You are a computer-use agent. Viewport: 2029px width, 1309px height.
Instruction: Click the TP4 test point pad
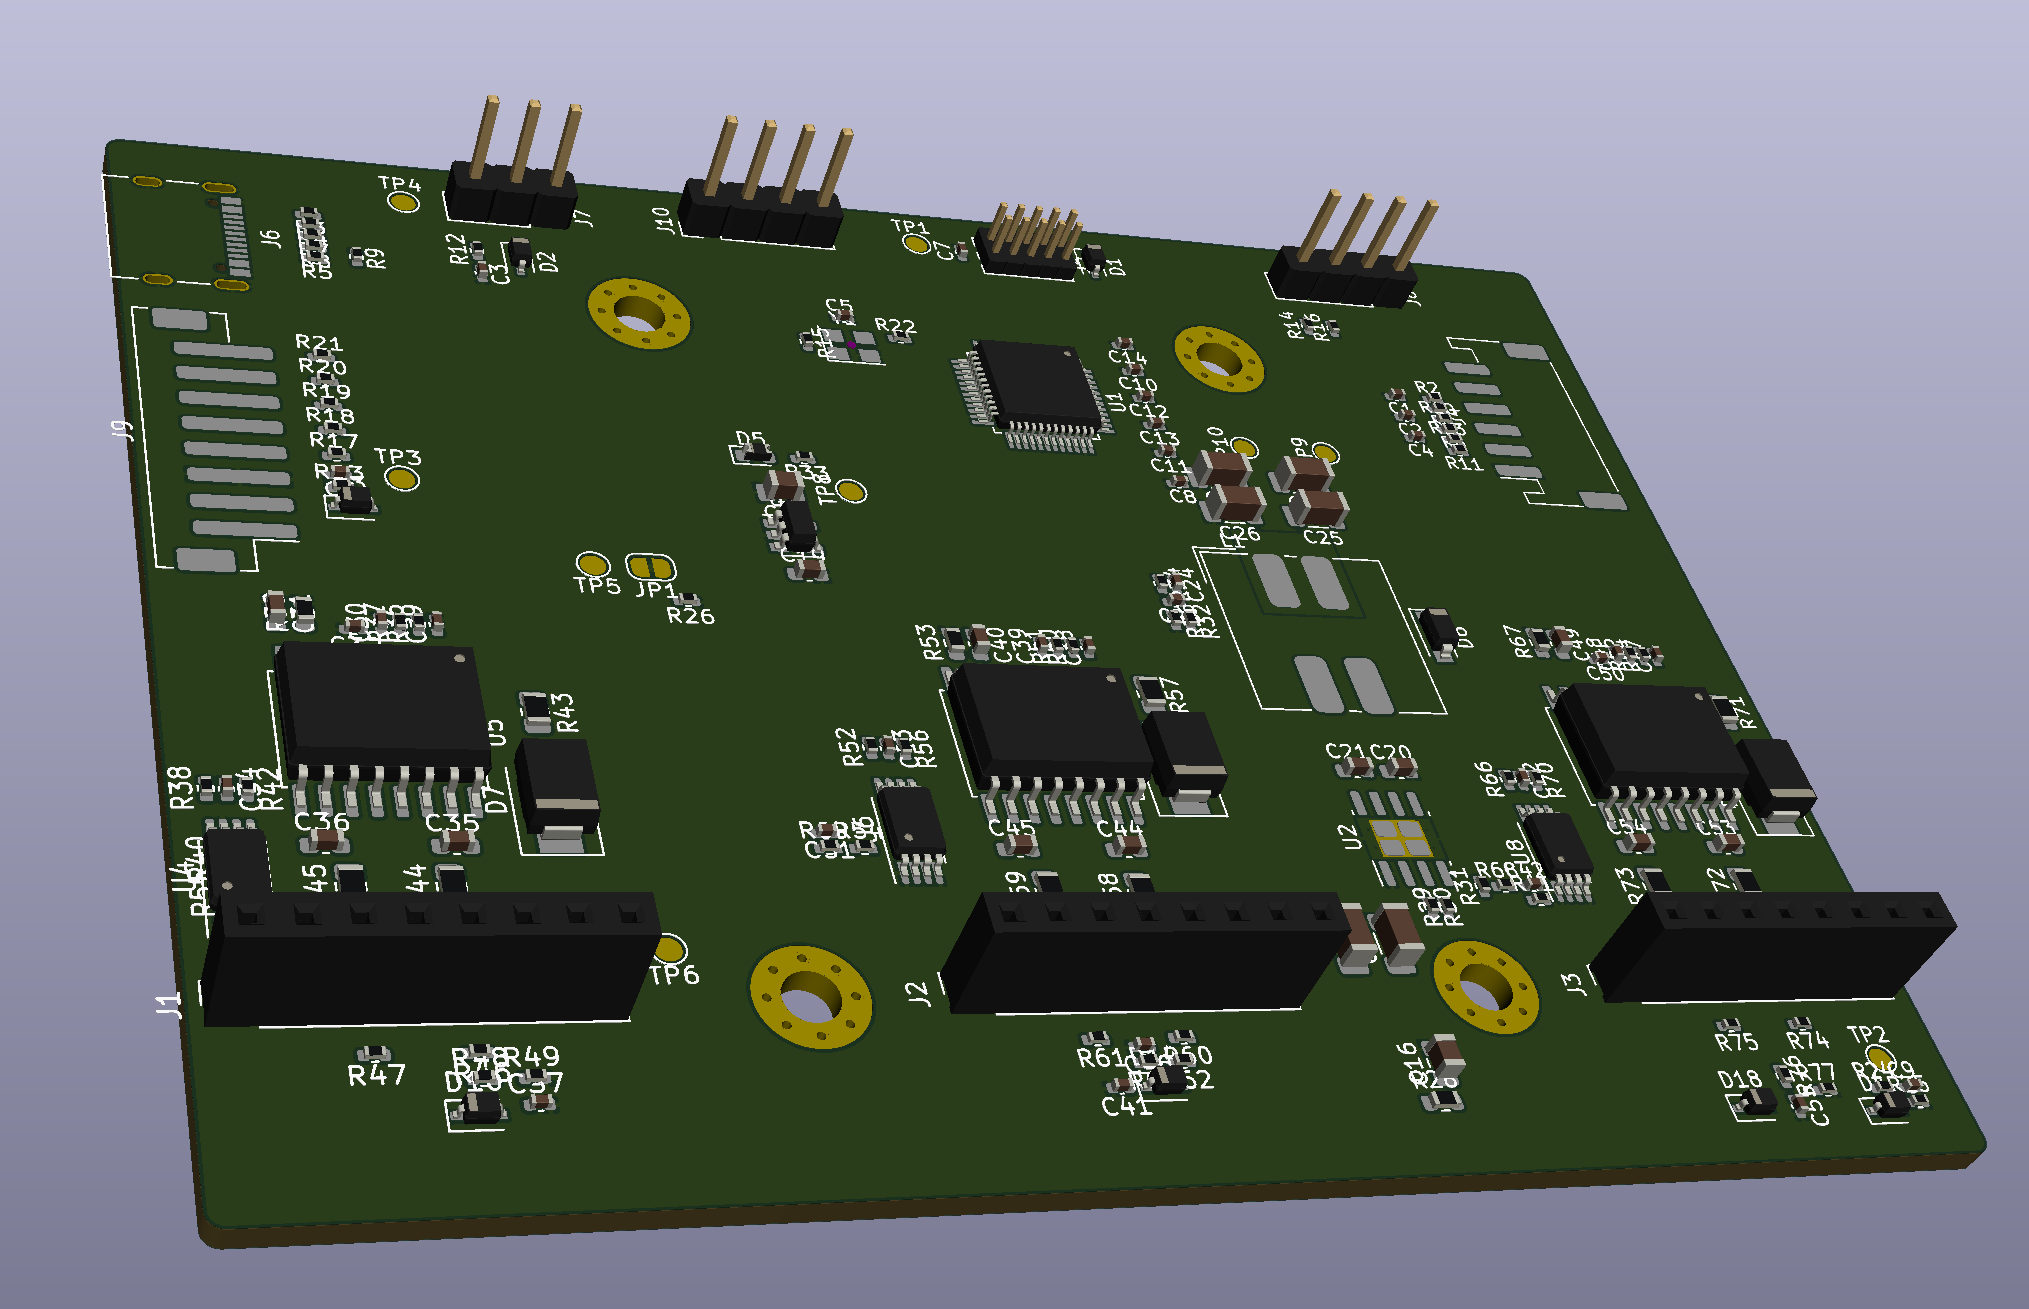403,203
